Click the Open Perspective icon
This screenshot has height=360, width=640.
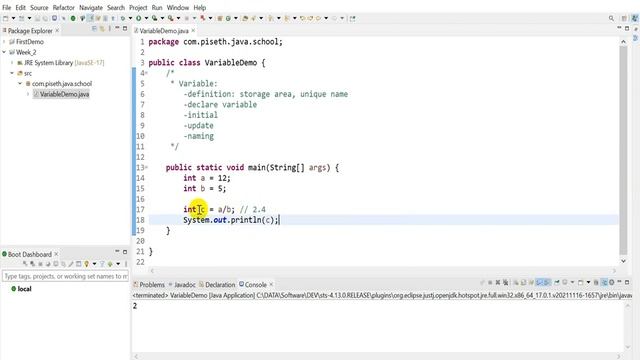(x=624, y=18)
